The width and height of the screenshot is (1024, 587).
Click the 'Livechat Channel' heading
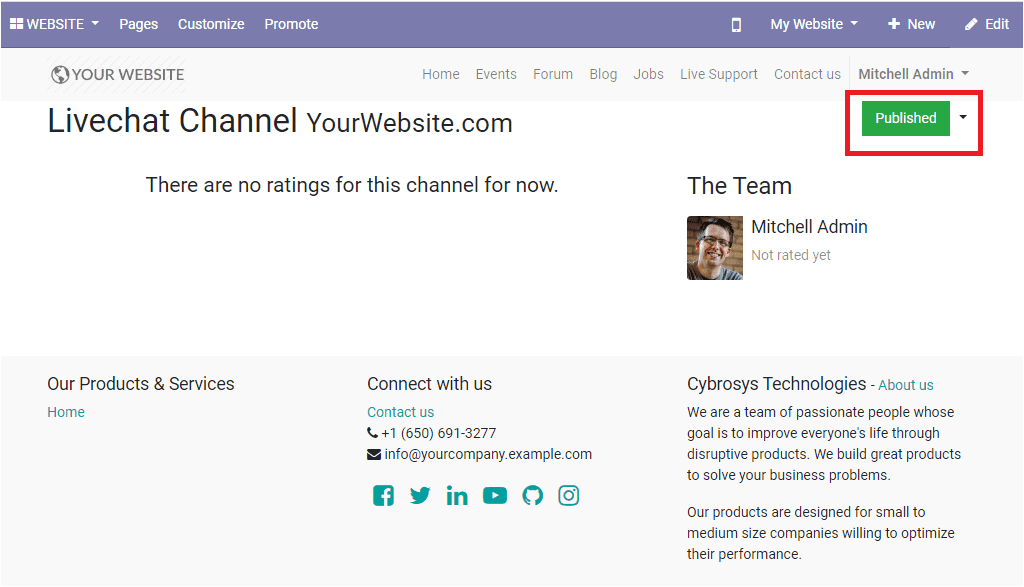pyautogui.click(x=172, y=121)
